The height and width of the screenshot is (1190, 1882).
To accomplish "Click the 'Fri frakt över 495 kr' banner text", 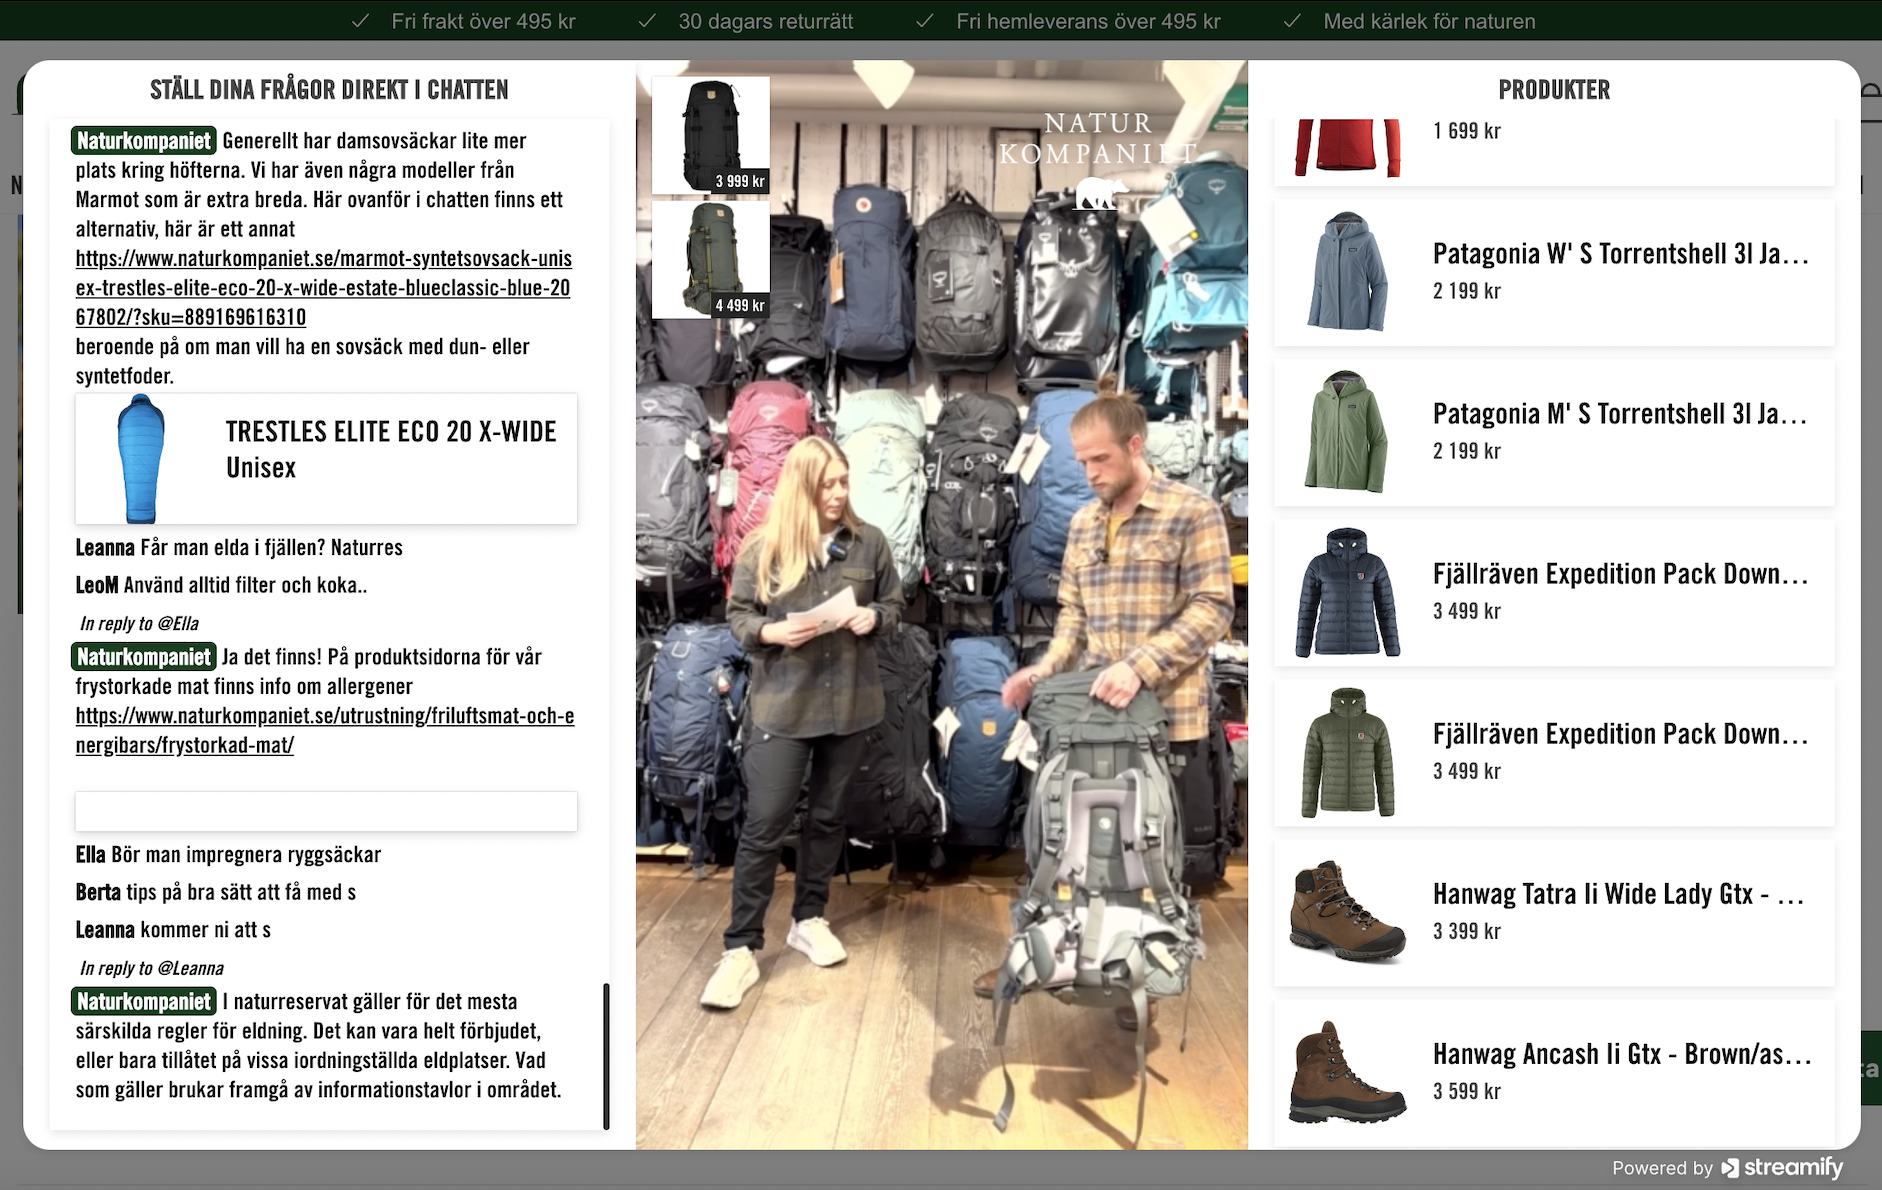I will [x=483, y=21].
